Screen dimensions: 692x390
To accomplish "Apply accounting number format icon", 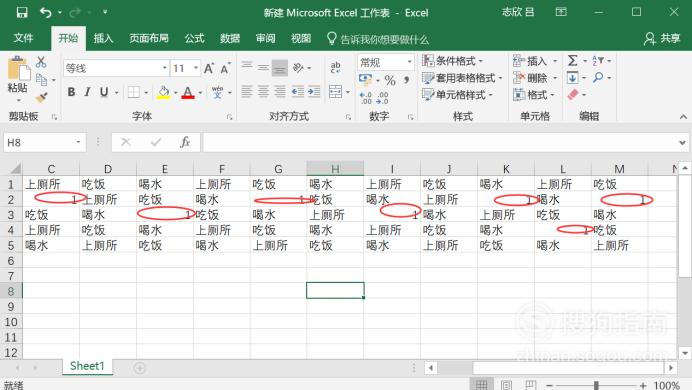I will coord(365,80).
